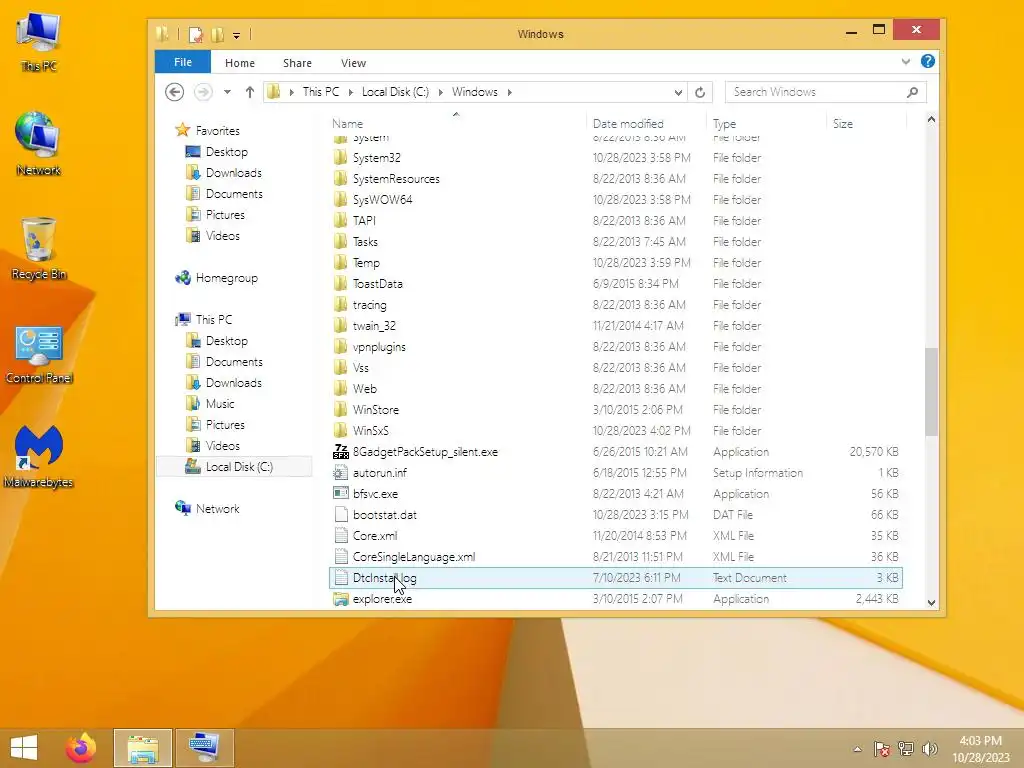Open address bar history dropdown
This screenshot has height=768, width=1024.
tap(679, 93)
